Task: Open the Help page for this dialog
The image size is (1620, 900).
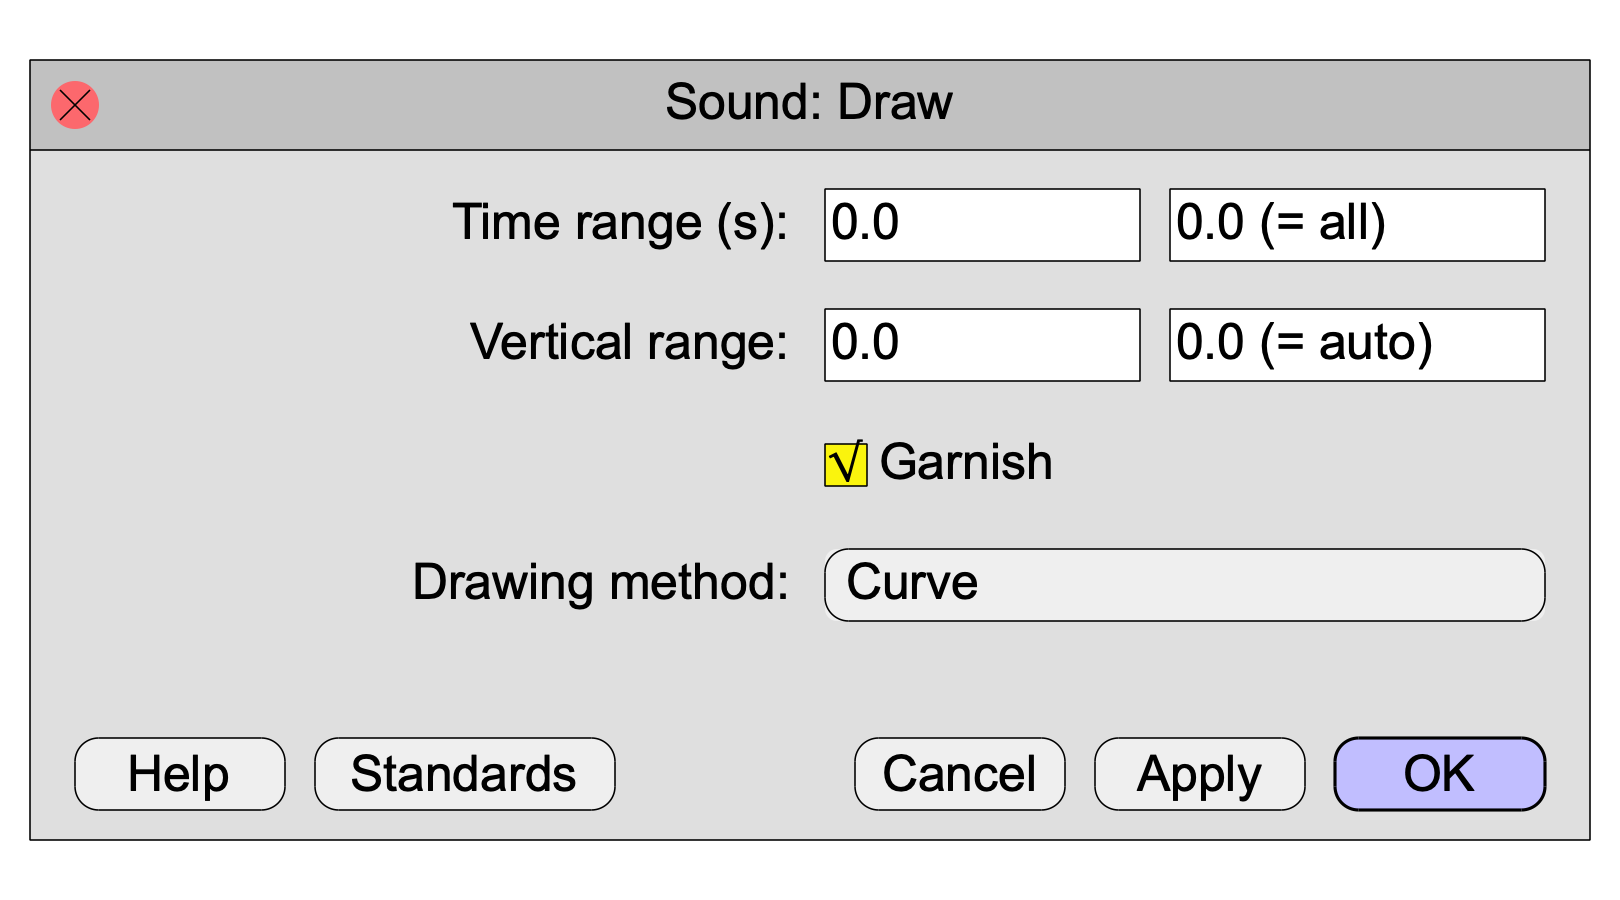Action: pos(180,774)
